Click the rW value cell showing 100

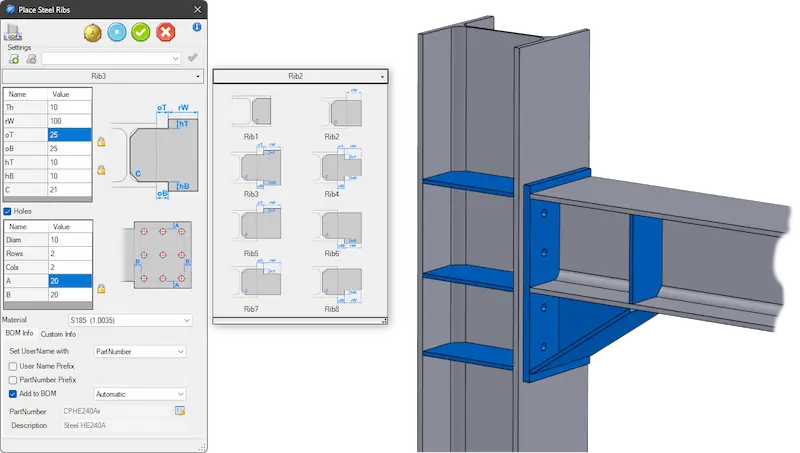click(x=69, y=121)
